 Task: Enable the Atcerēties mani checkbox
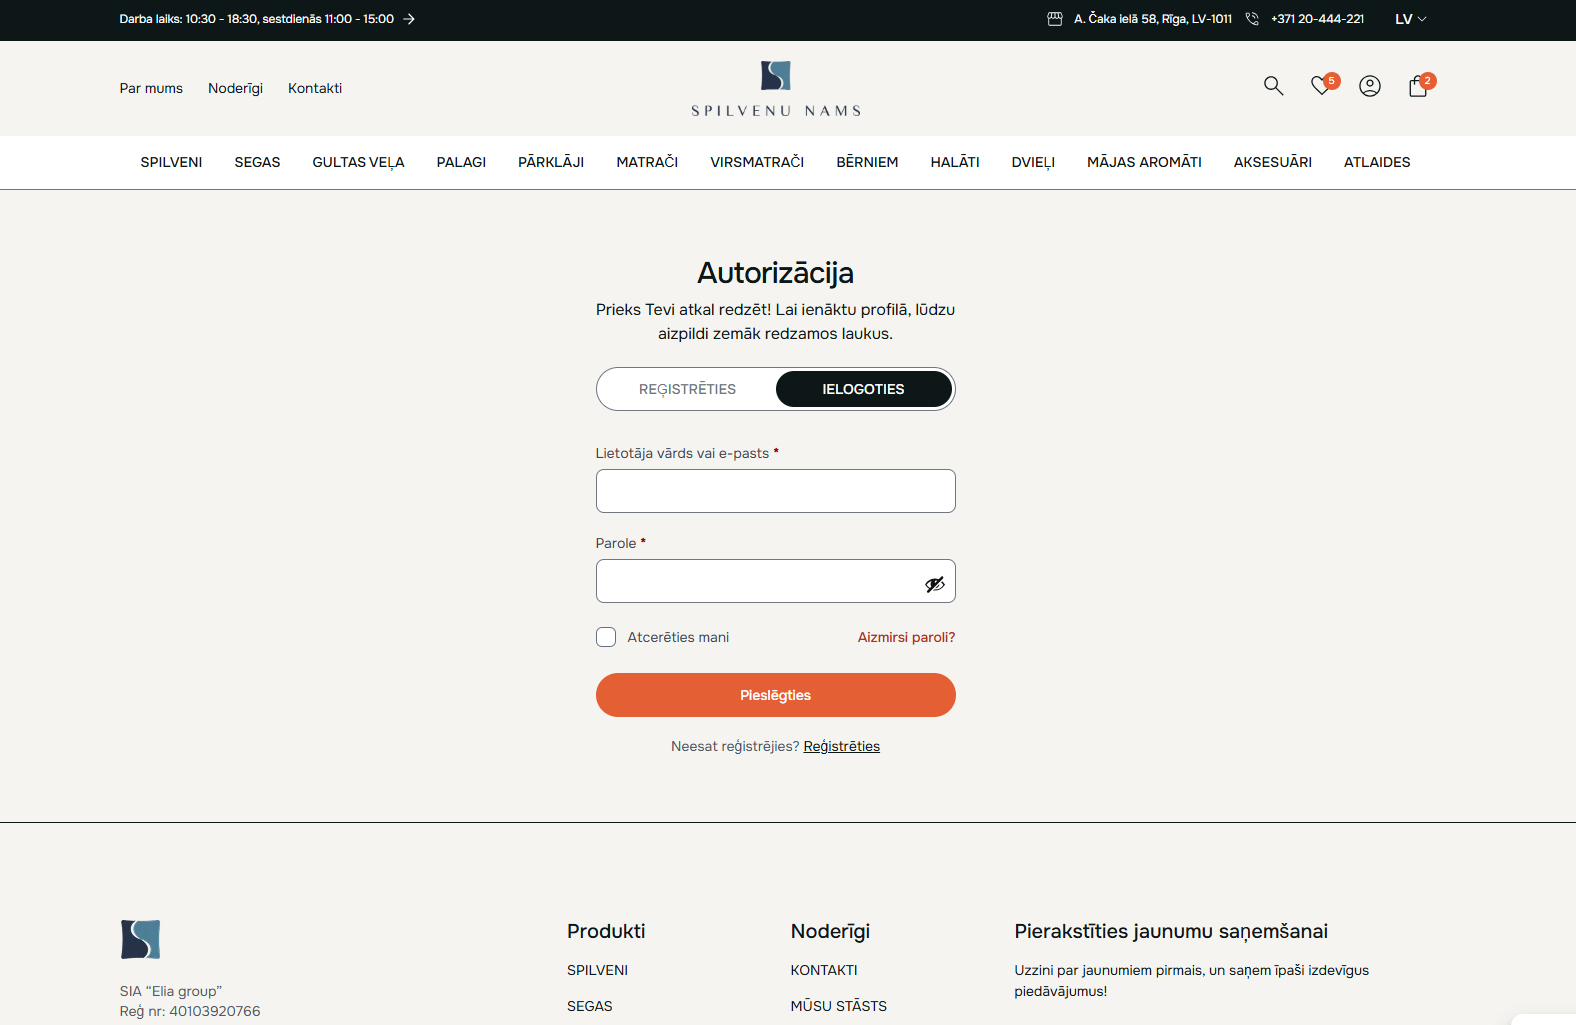coord(606,637)
